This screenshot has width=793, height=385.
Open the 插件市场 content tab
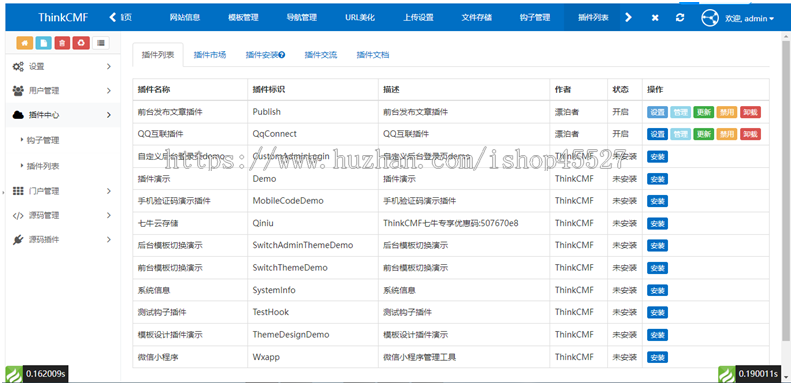point(210,55)
